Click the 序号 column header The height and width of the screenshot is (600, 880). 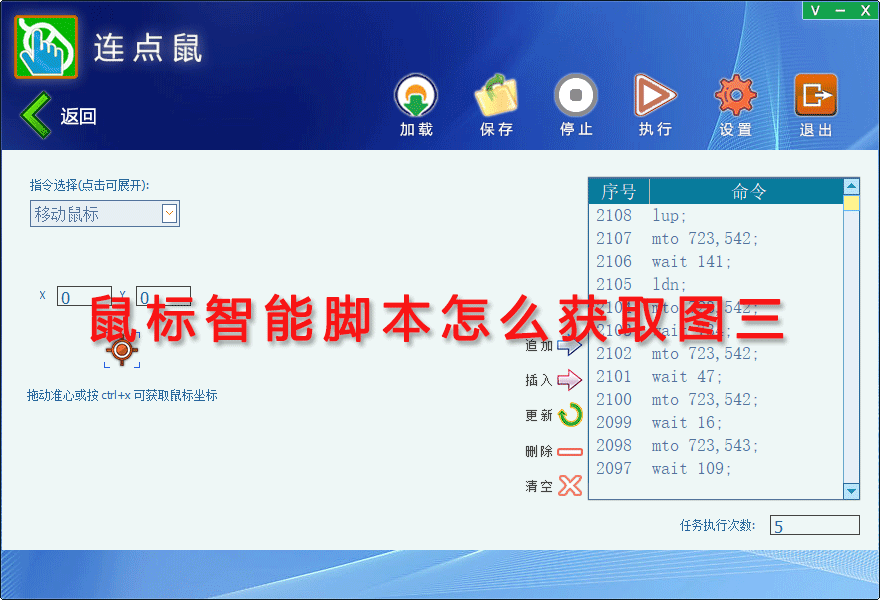[x=619, y=191]
